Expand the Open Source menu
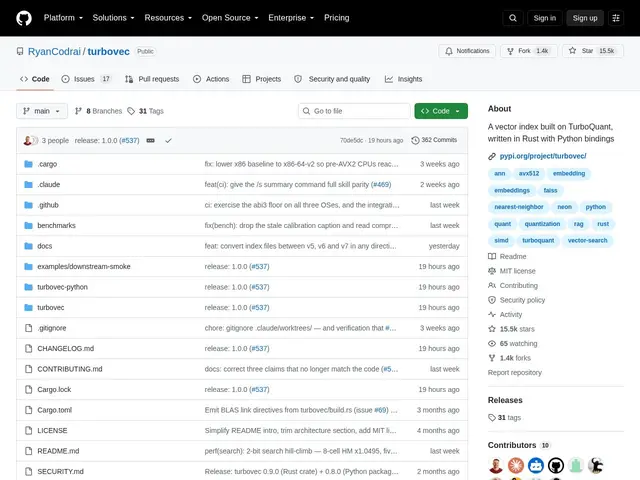Screen dimensions: 640x480 (230, 18)
